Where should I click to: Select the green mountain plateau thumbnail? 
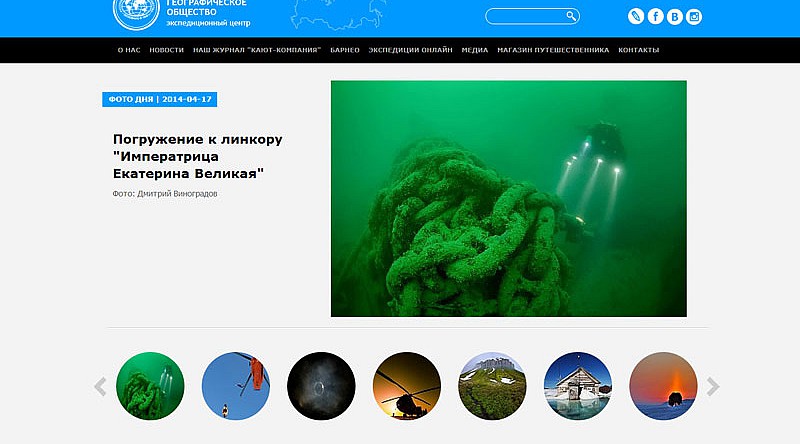tap(492, 386)
